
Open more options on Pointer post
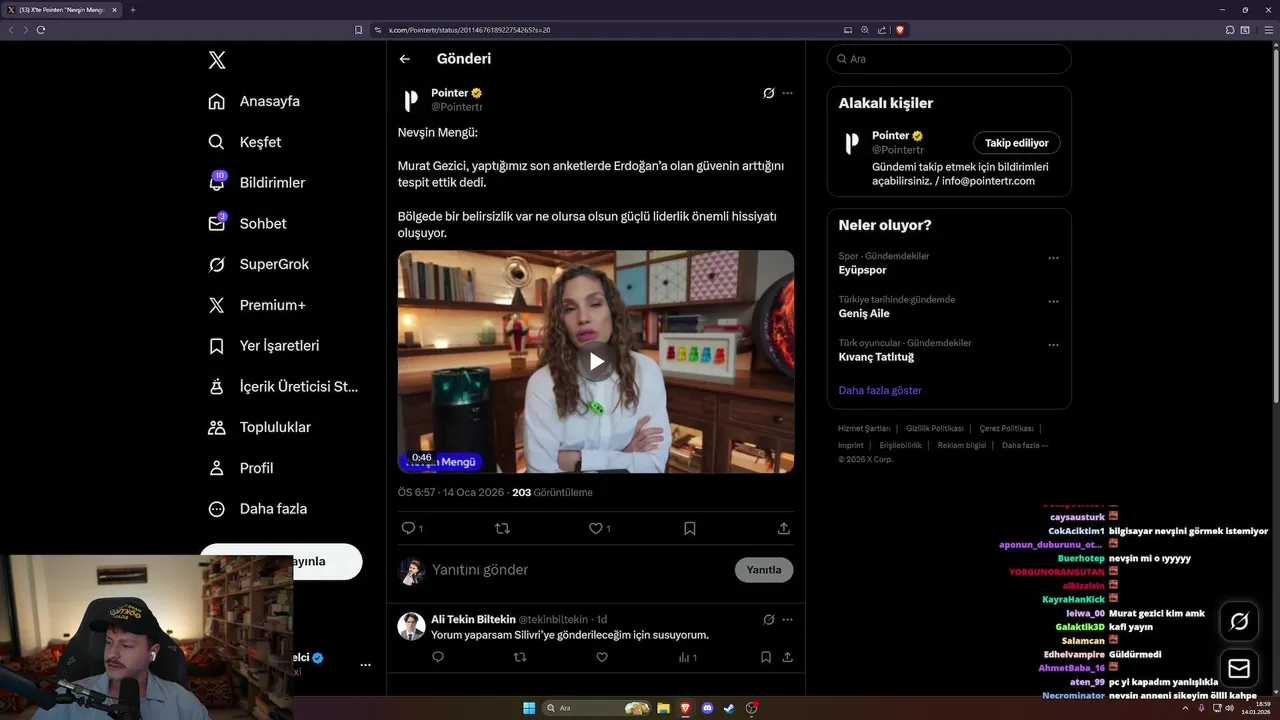tap(788, 93)
